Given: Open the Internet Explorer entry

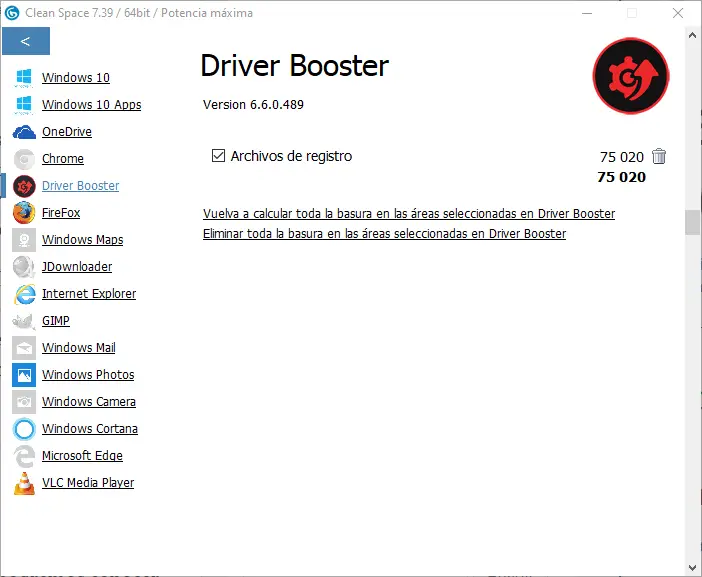Looking at the screenshot, I should [89, 294].
